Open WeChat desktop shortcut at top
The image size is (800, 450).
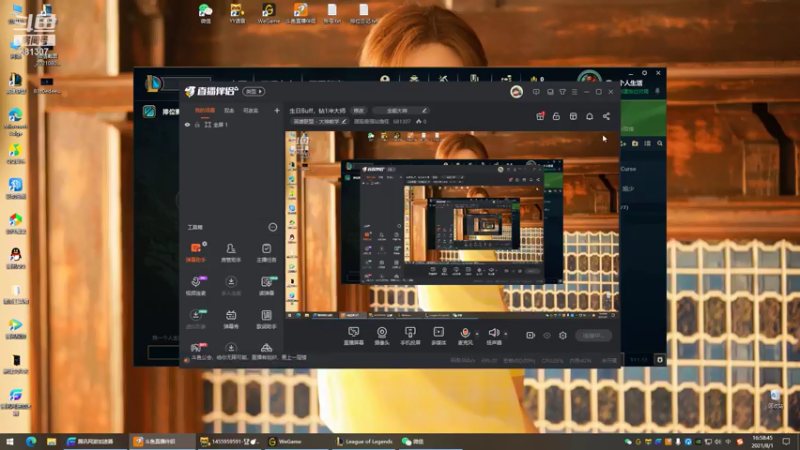coord(206,13)
